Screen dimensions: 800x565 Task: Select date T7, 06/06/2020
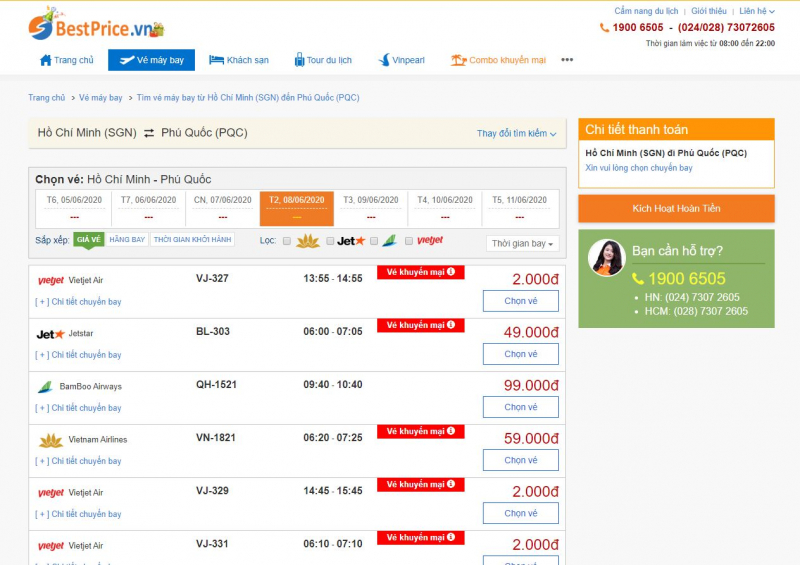pos(148,208)
